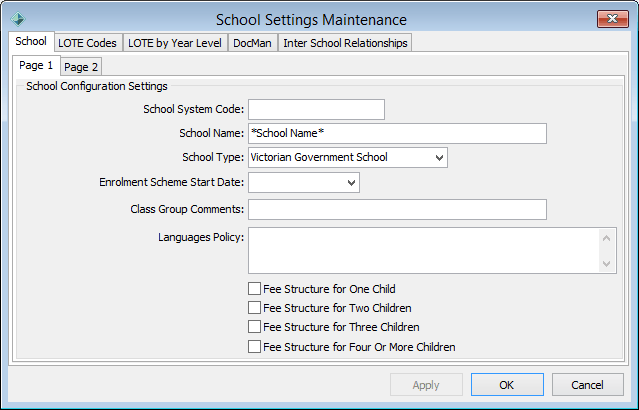This screenshot has width=639, height=410.
Task: Enable Fee Structure for One Child
Action: tap(254, 289)
